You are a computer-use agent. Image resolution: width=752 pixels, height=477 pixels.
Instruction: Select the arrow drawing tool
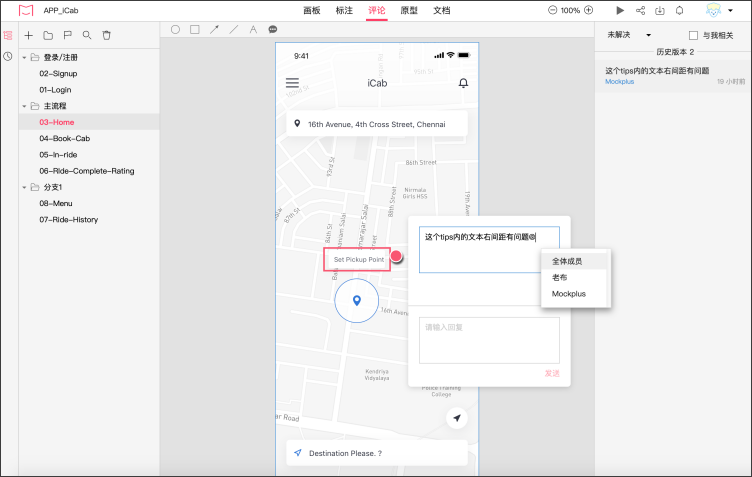click(214, 30)
